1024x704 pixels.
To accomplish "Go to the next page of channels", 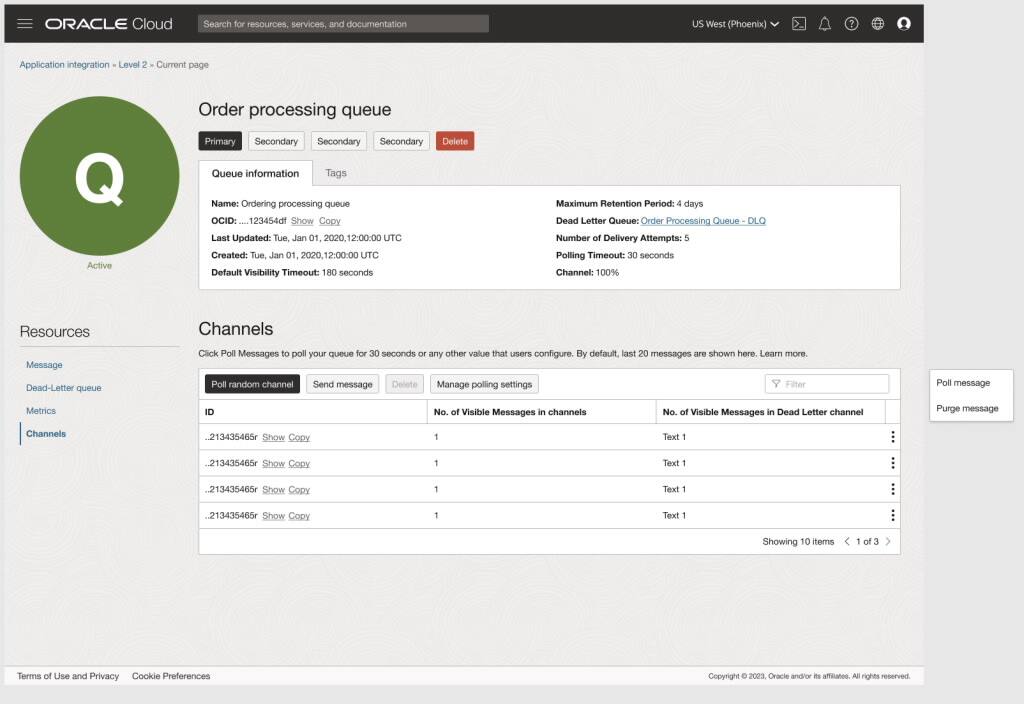I will tap(888, 541).
